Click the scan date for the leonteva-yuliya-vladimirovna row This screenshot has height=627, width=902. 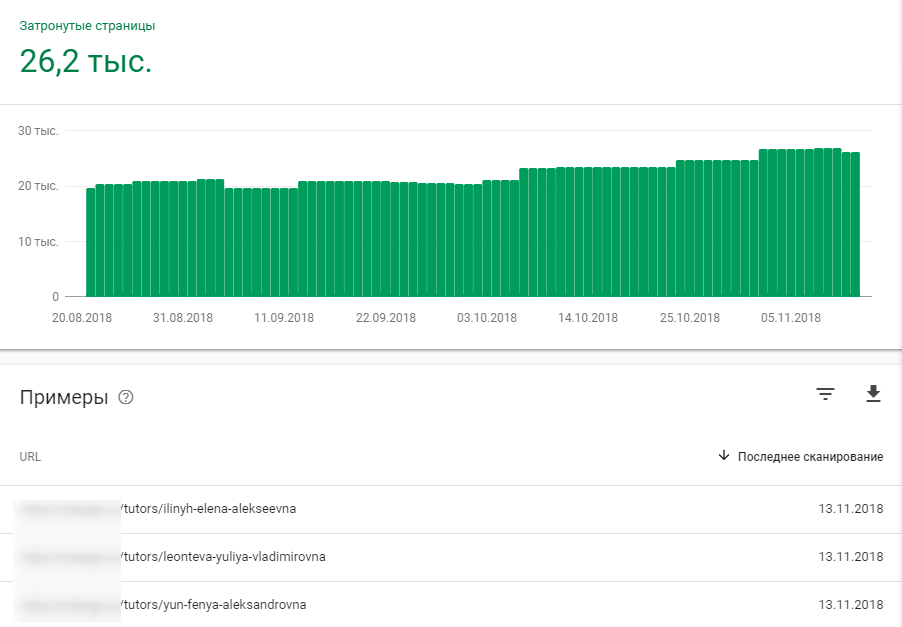click(850, 557)
